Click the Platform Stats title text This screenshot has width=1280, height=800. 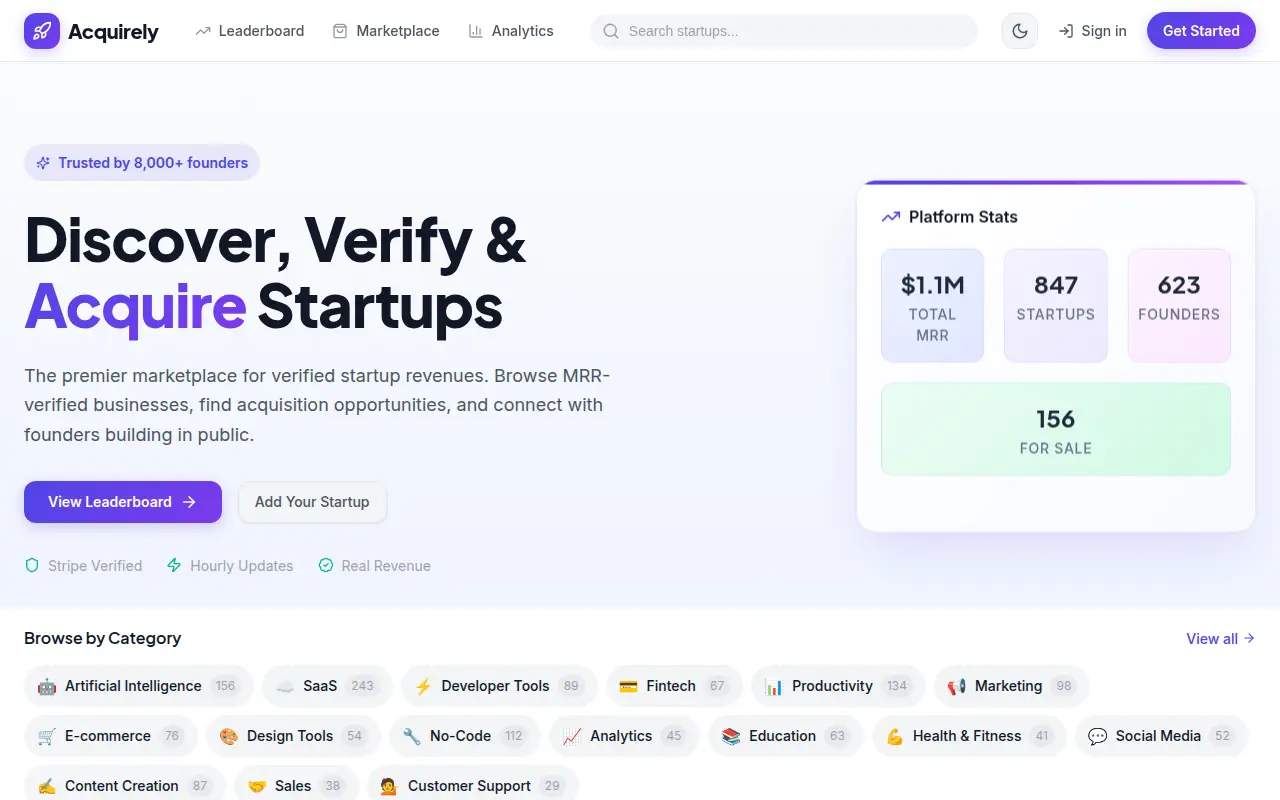963,217
